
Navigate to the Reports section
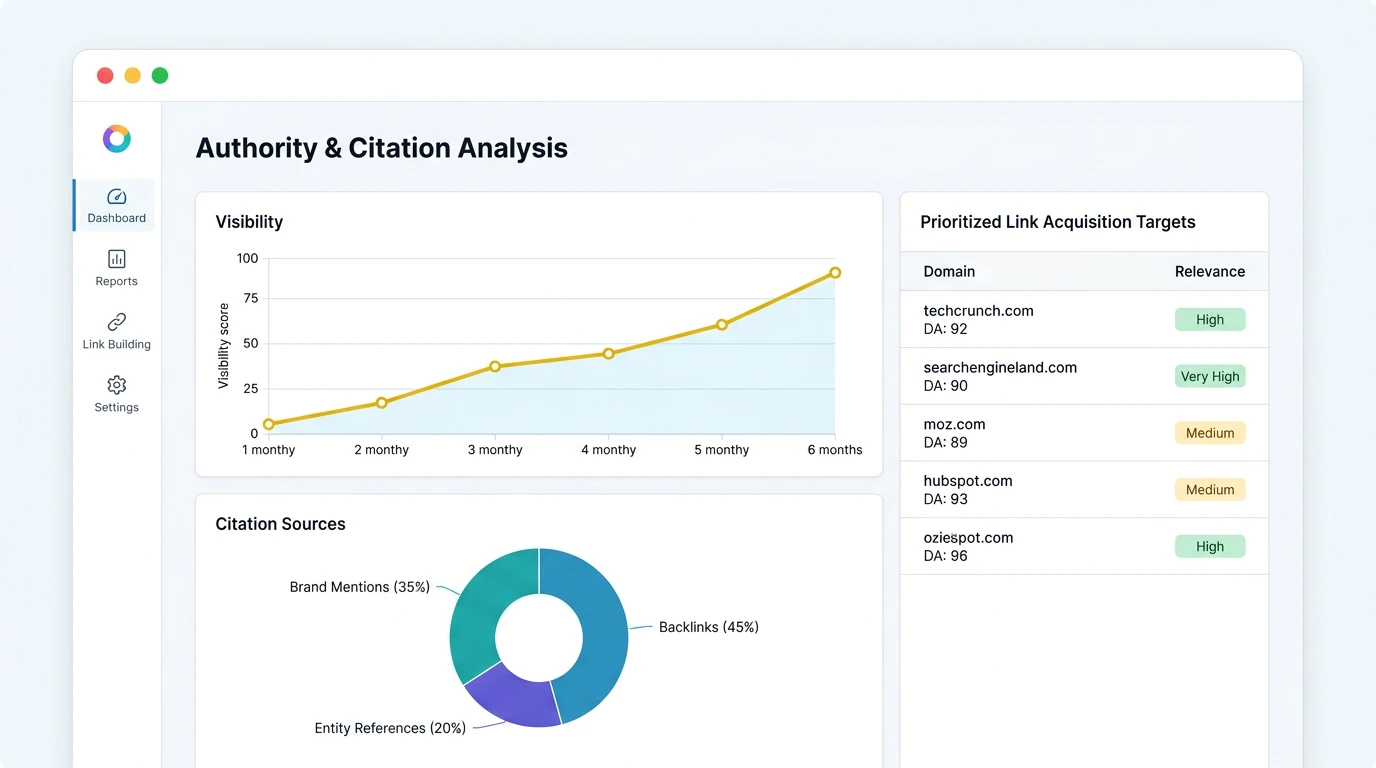point(116,270)
